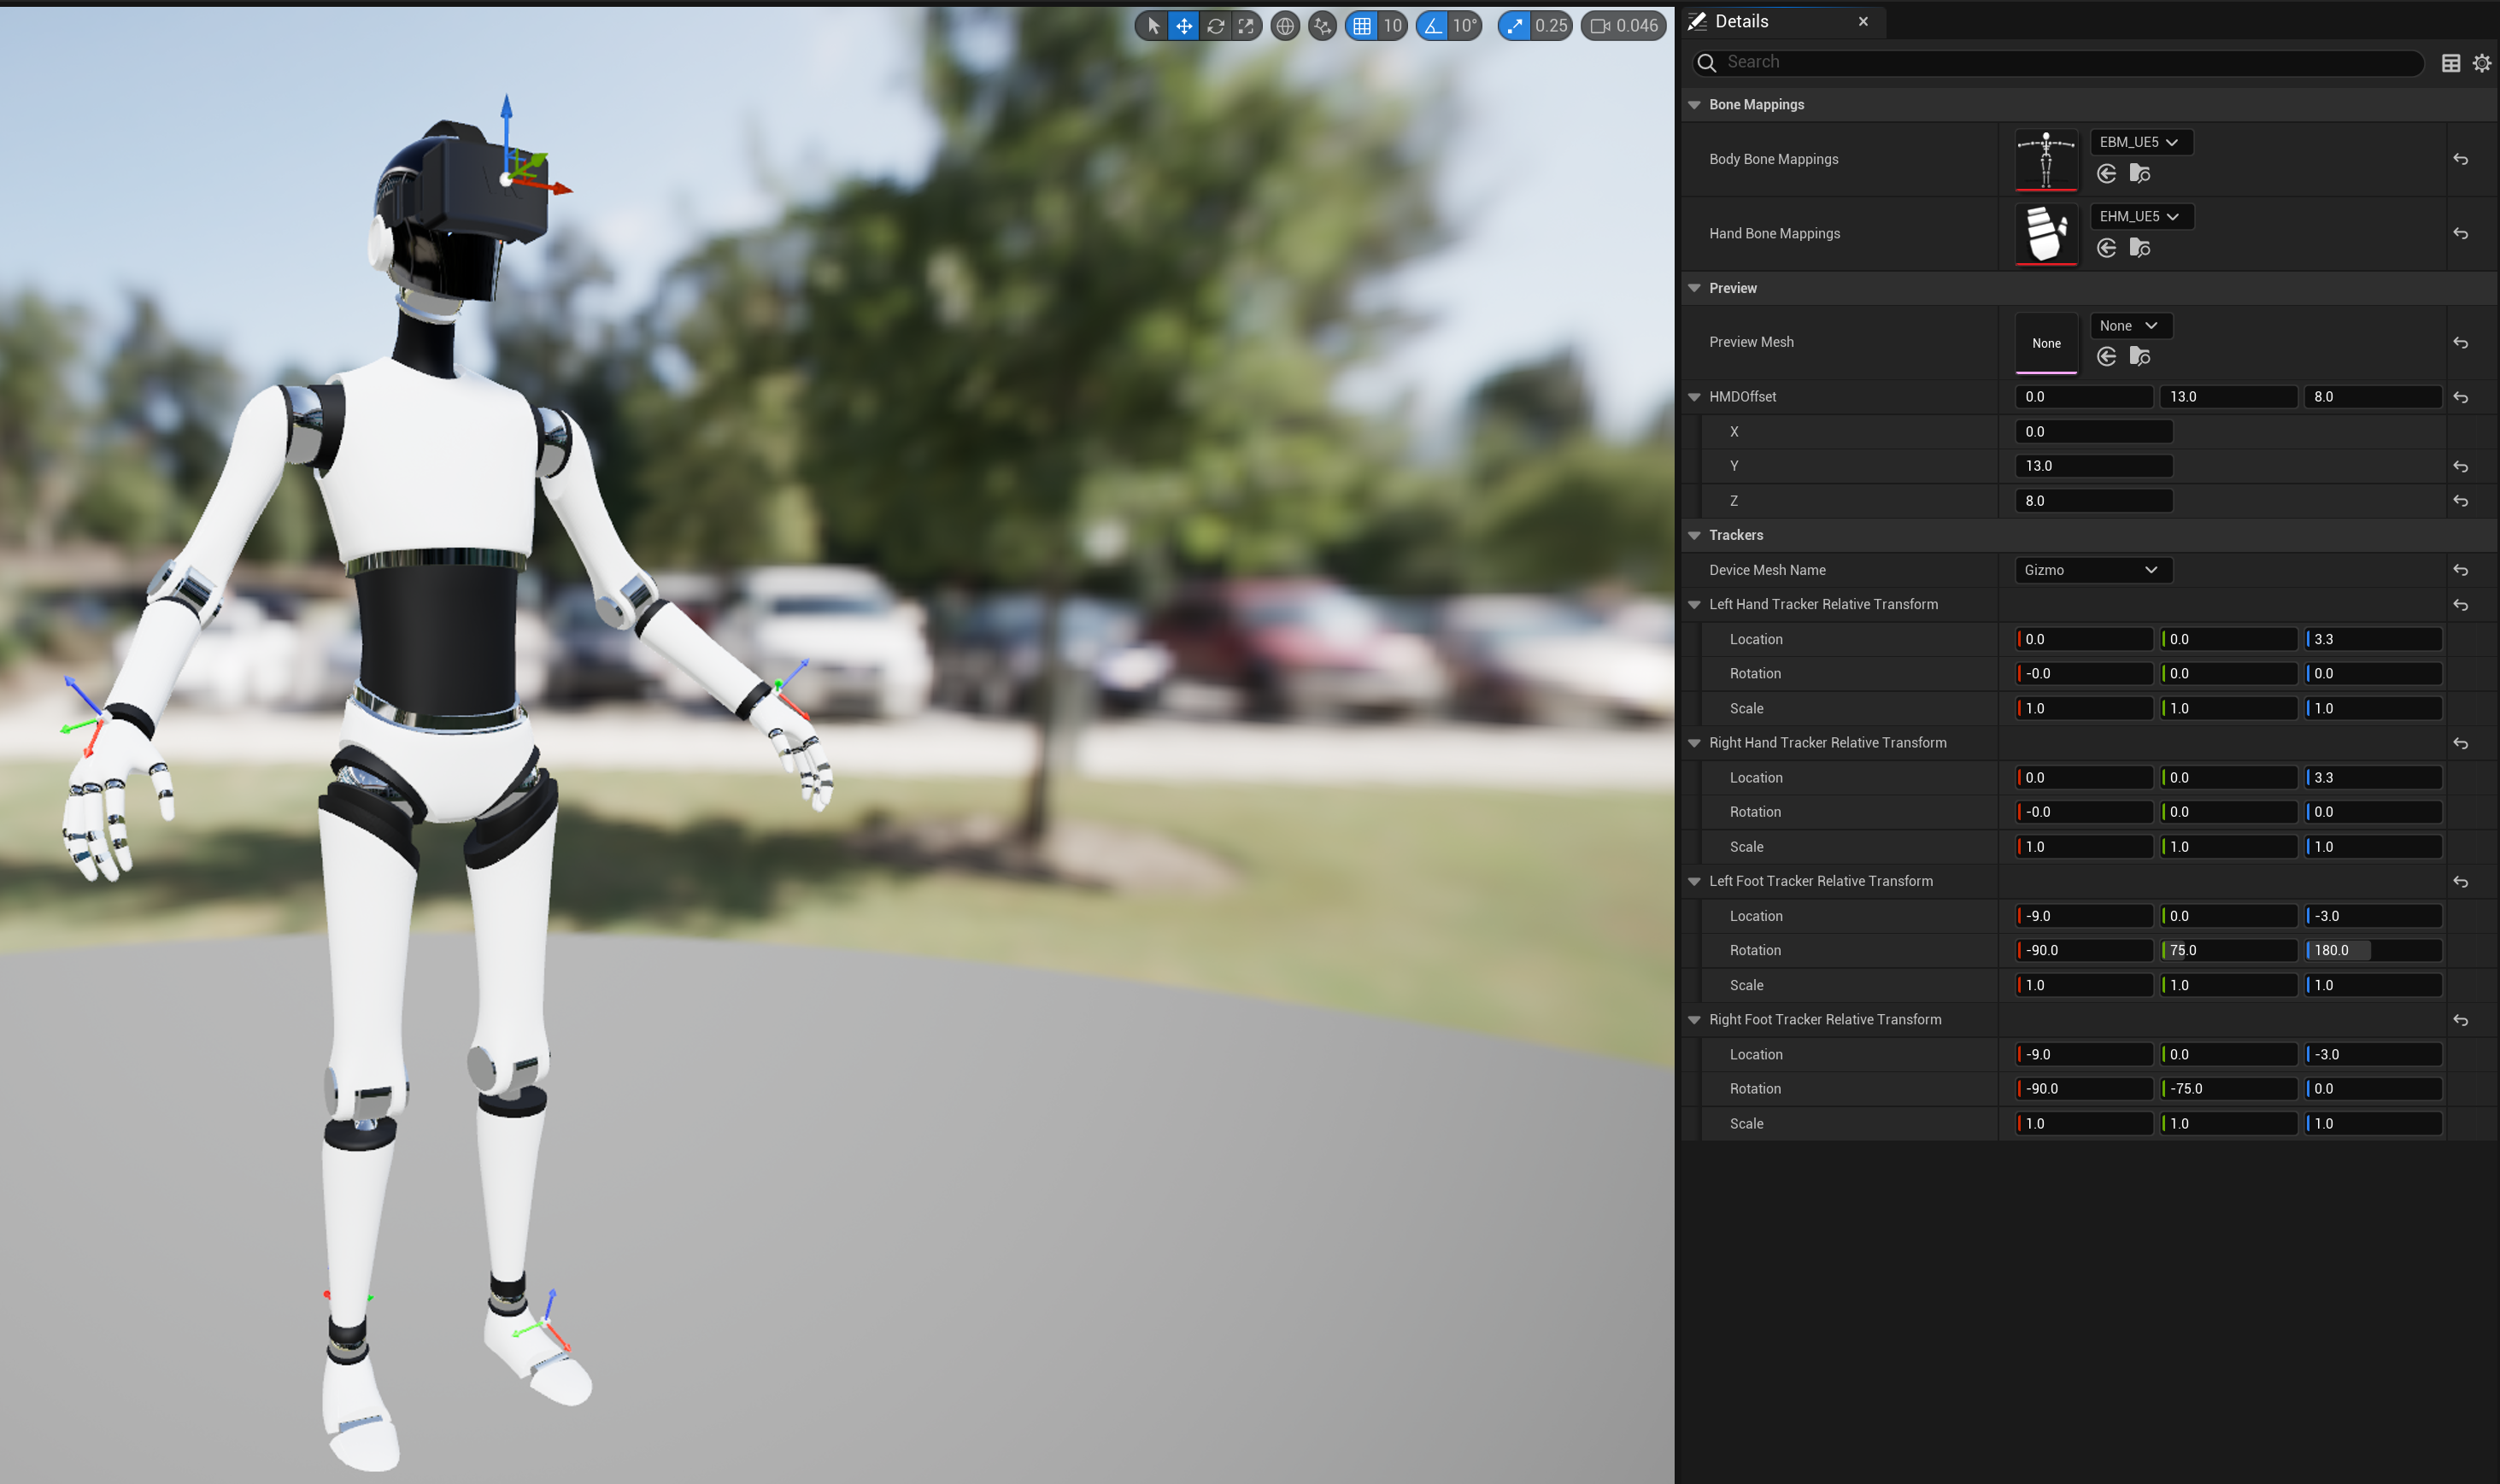2500x1484 pixels.
Task: Click the world coordinate space globe icon
Action: click(1285, 26)
